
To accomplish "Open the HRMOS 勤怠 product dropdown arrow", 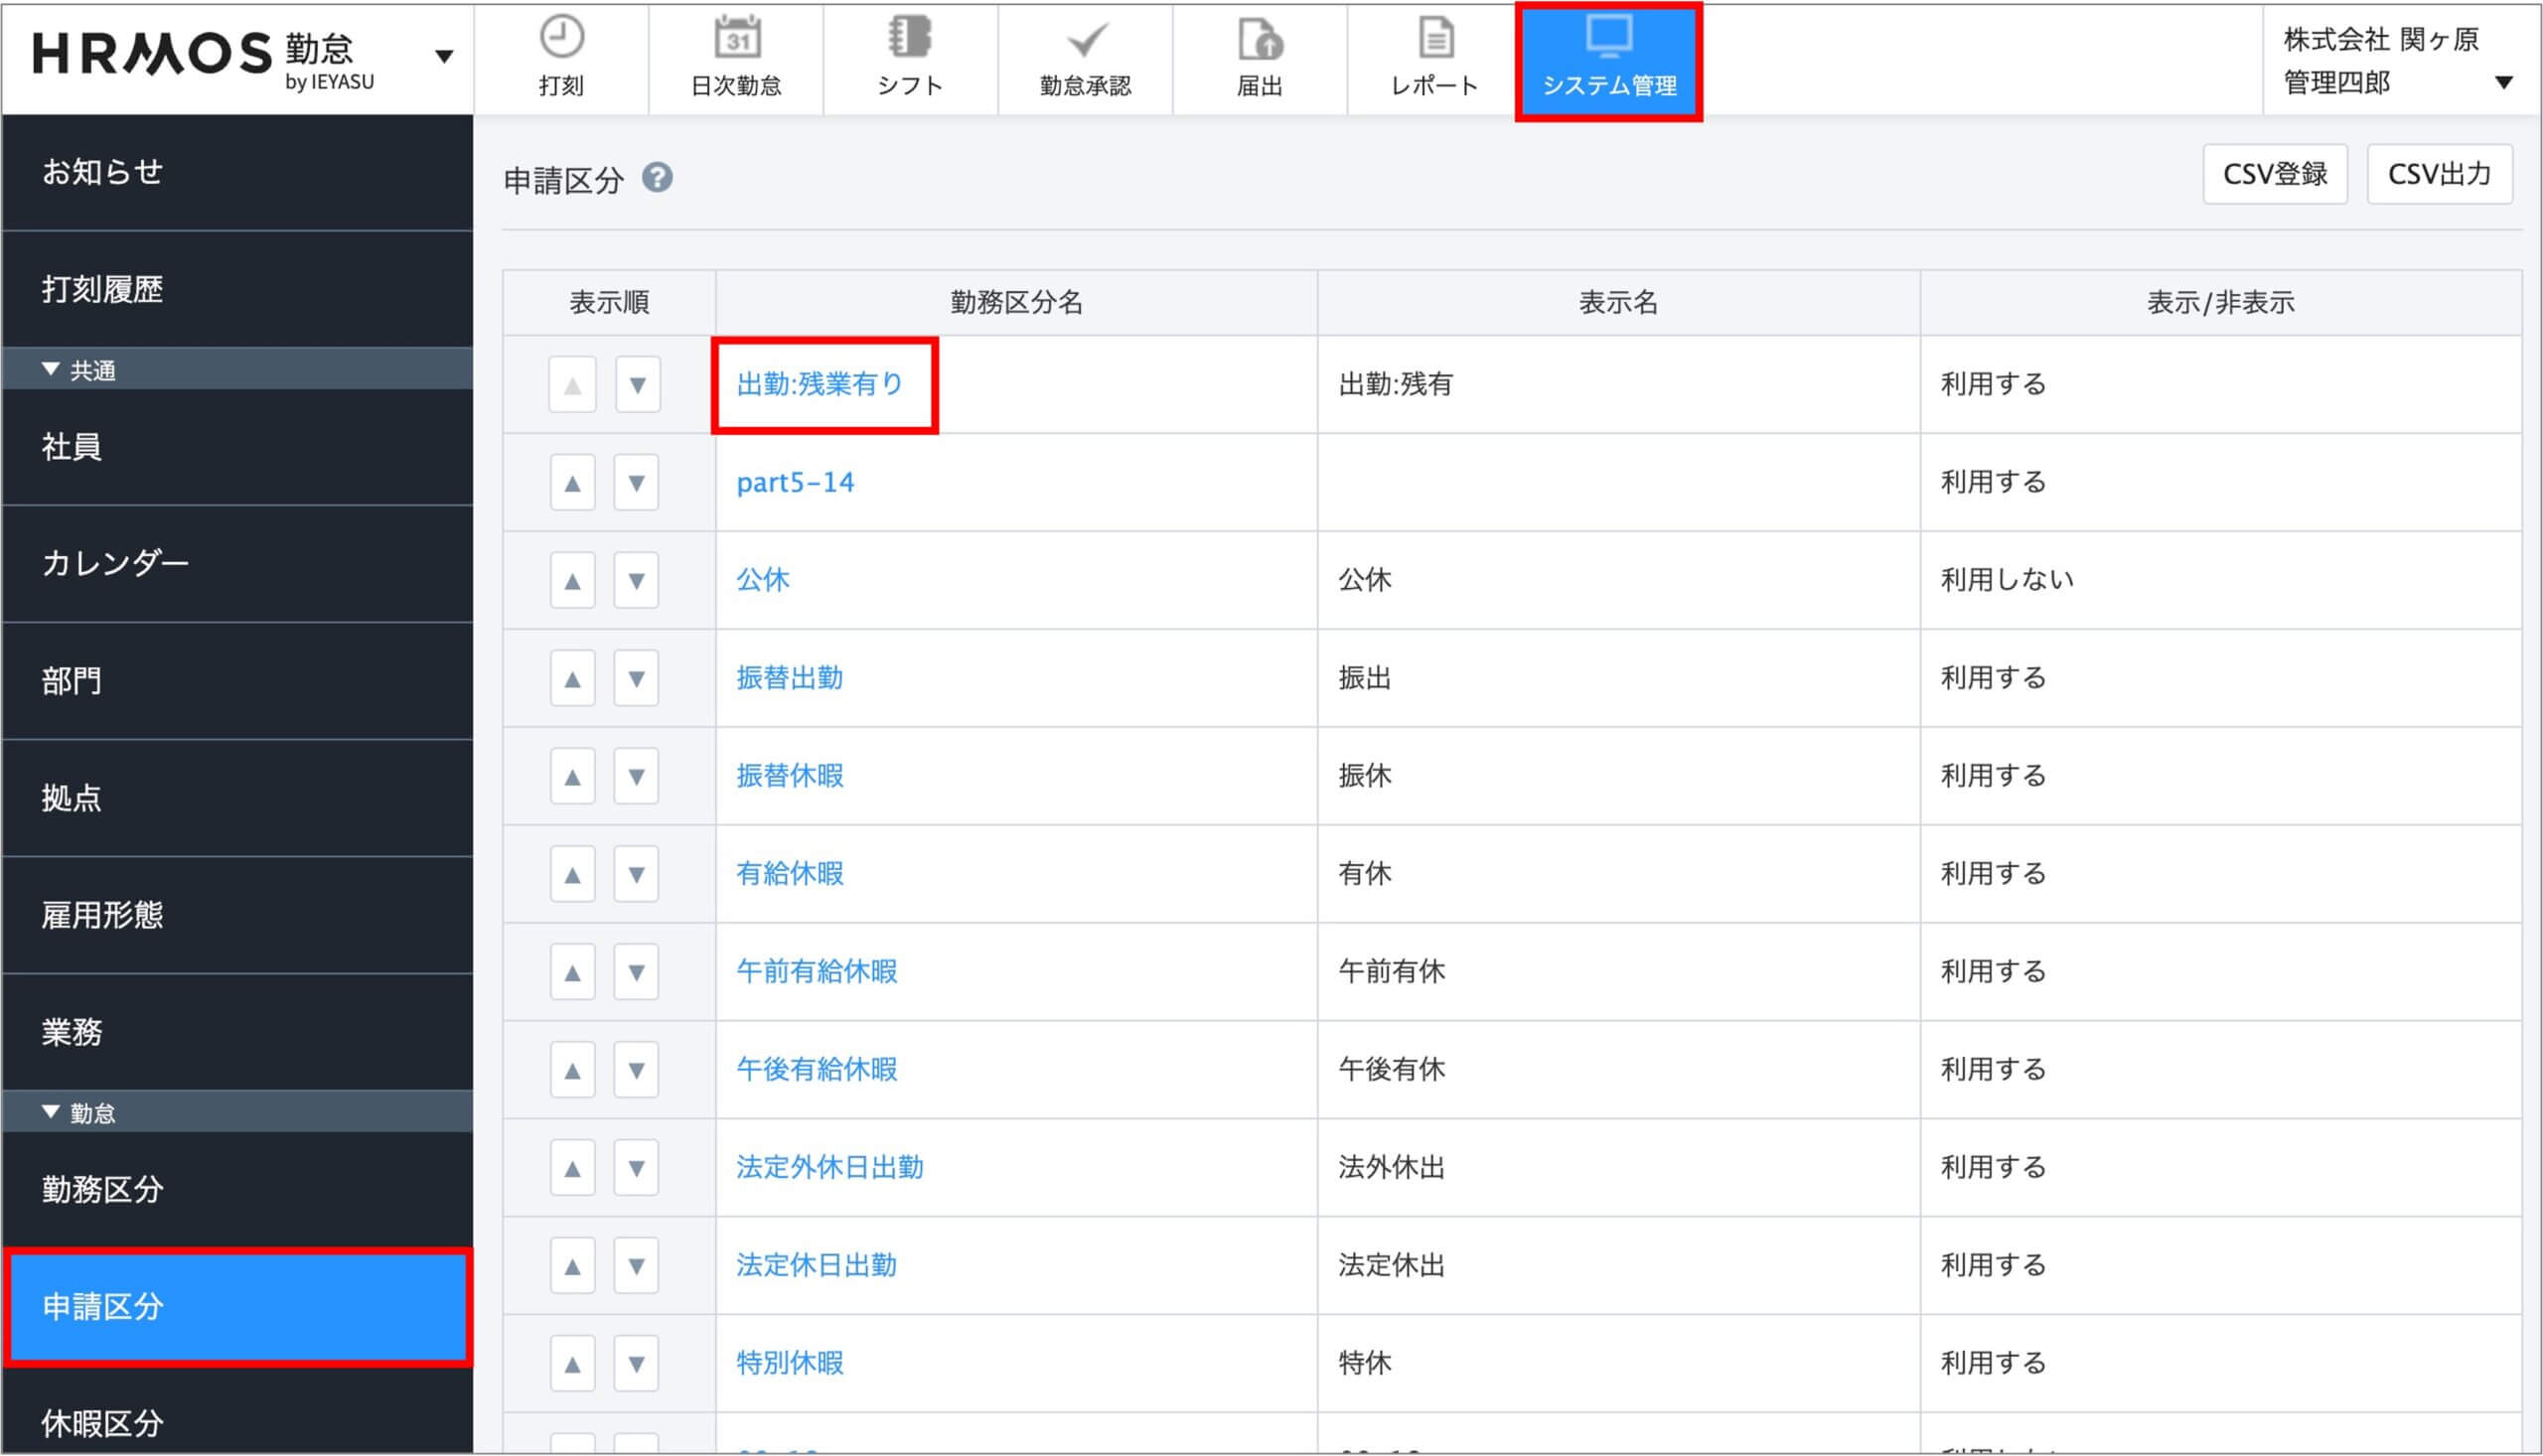I will (444, 57).
